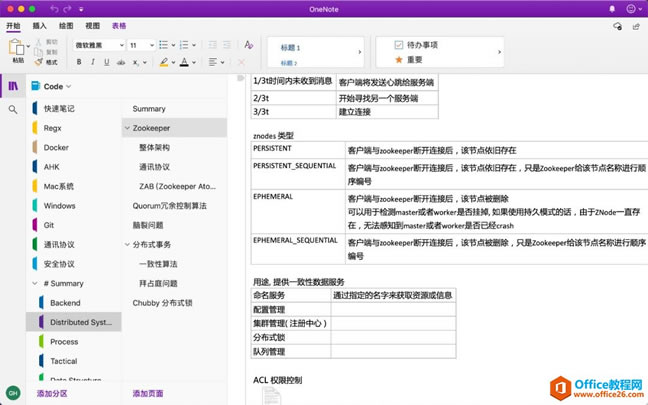Apply bulleted list formatting
648x405 pixels.
[164, 45]
